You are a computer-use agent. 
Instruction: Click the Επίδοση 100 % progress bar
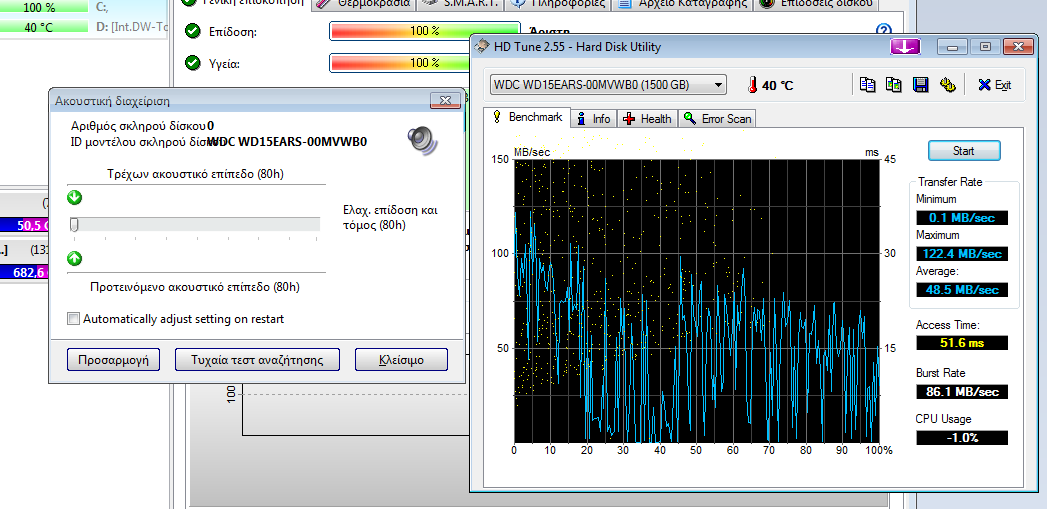coord(425,31)
